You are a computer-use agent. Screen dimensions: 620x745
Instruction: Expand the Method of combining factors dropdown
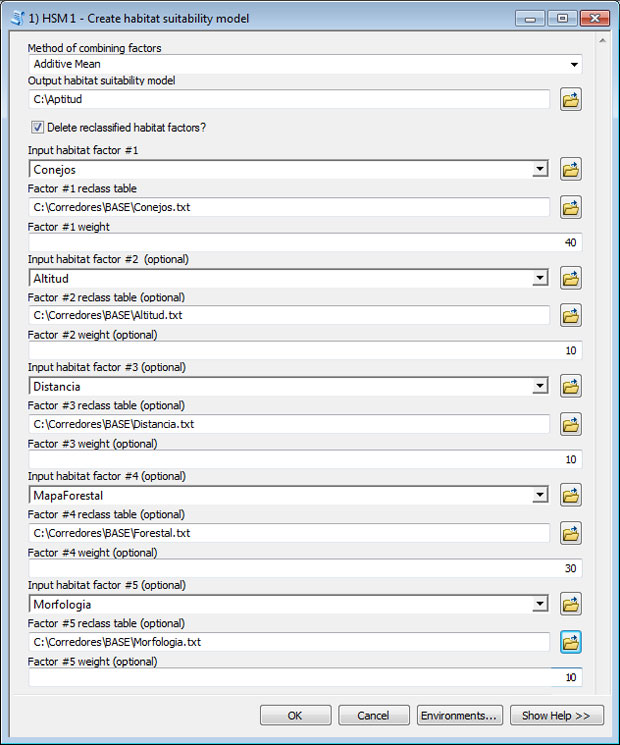[574, 64]
